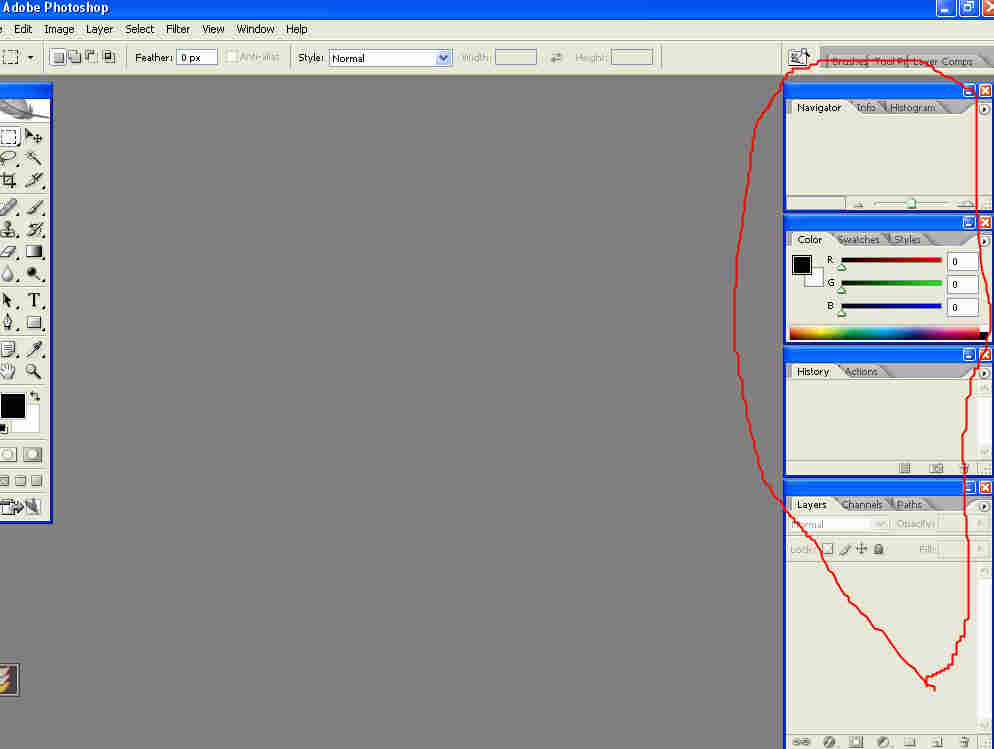
Task: Select the Dodge tool
Action: point(34,274)
